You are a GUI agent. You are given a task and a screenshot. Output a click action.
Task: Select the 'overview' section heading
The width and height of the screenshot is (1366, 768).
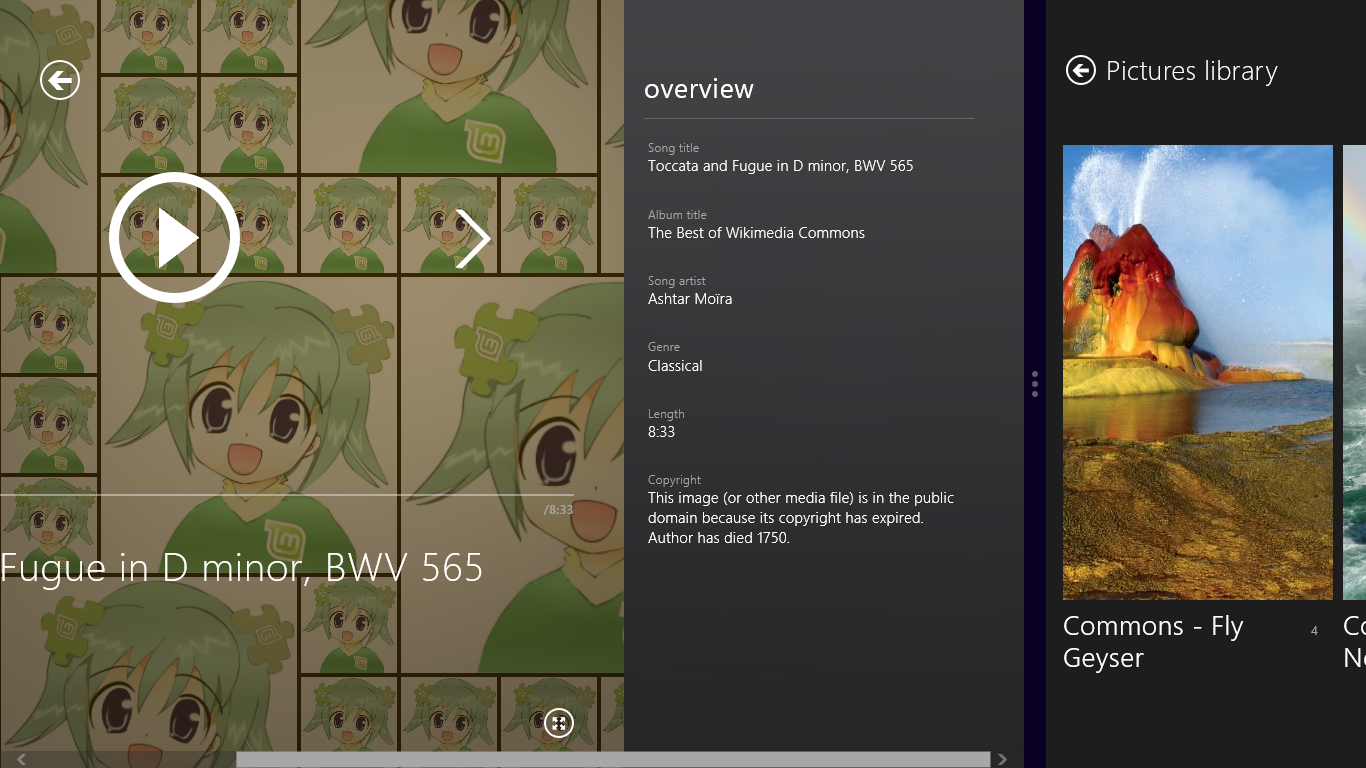[699, 89]
